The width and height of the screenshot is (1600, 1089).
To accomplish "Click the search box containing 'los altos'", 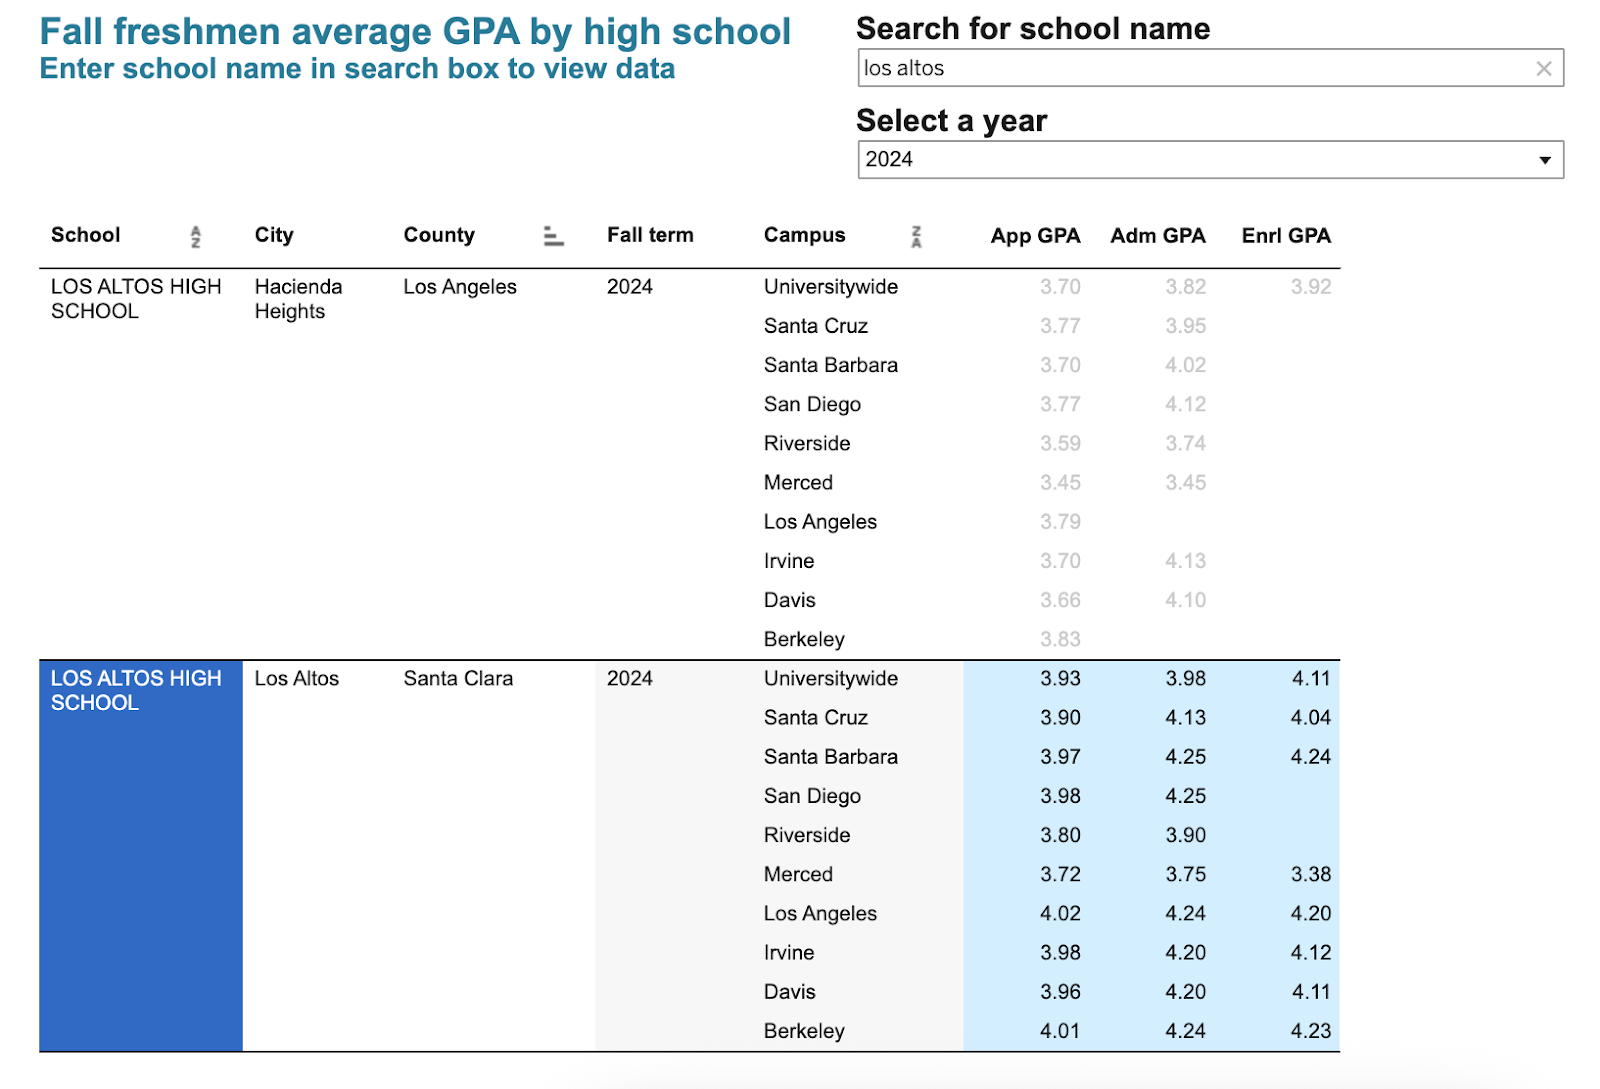I will (1190, 69).
